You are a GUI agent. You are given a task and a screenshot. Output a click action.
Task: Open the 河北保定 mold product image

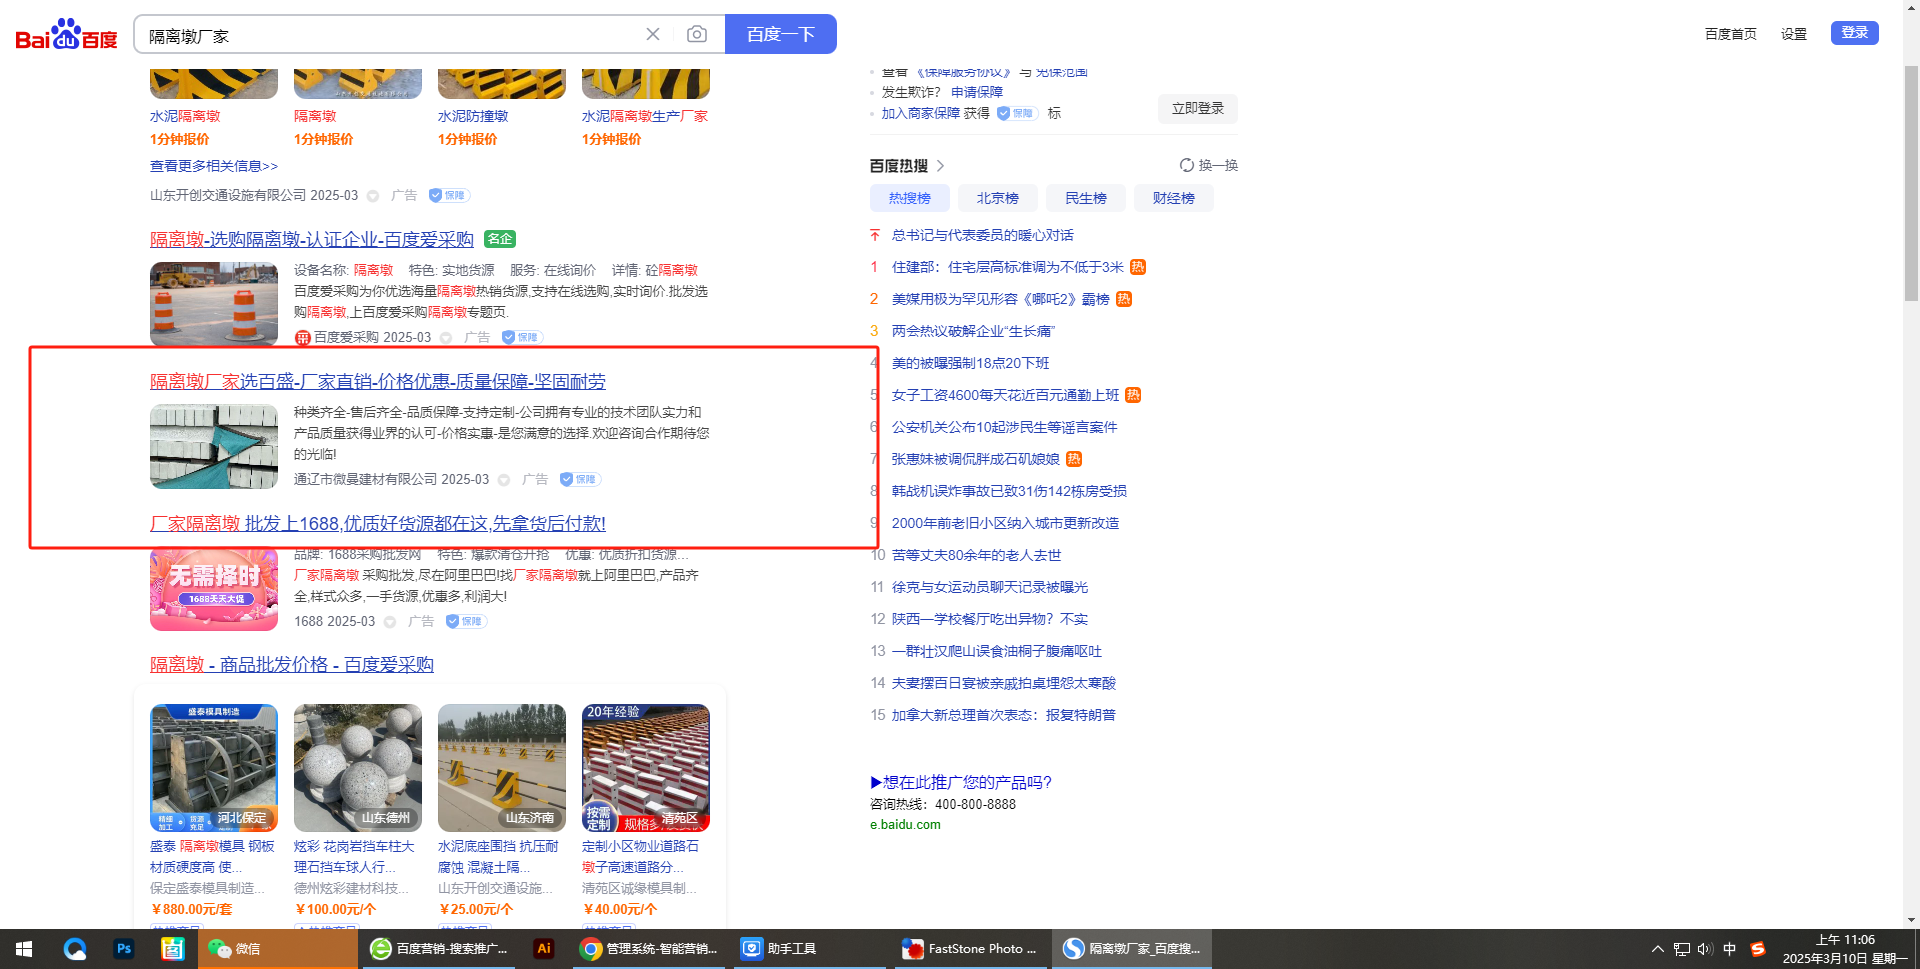(x=214, y=768)
